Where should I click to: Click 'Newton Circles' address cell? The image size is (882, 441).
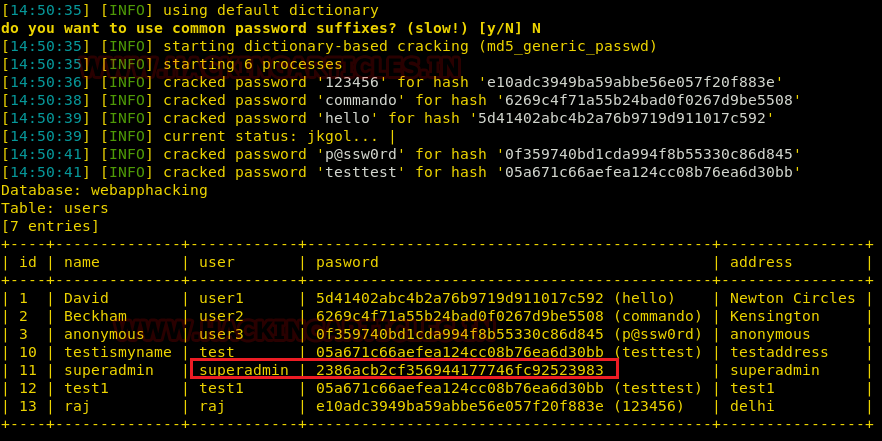click(792, 298)
